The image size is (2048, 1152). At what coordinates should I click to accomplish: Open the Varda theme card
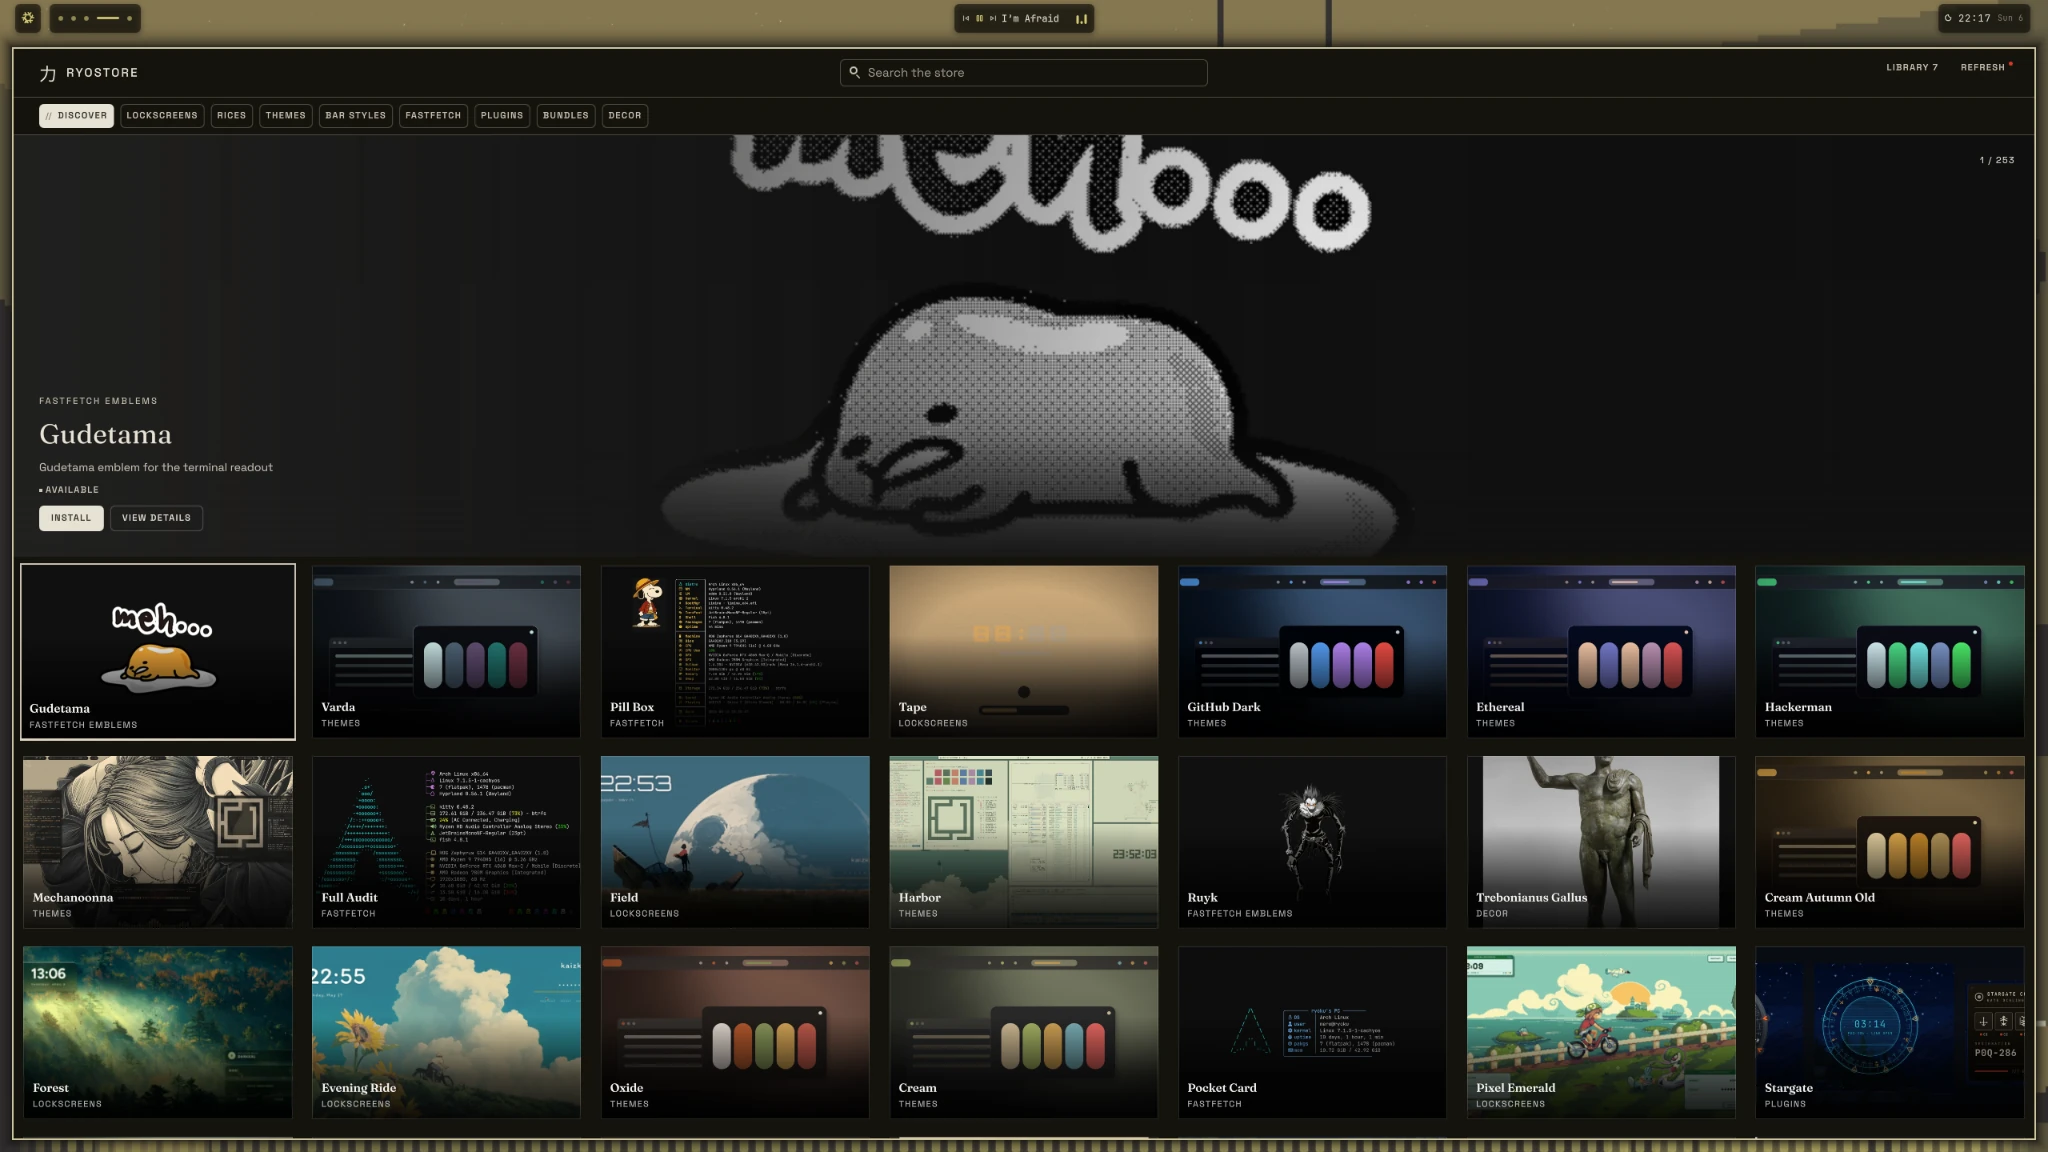pyautogui.click(x=446, y=652)
